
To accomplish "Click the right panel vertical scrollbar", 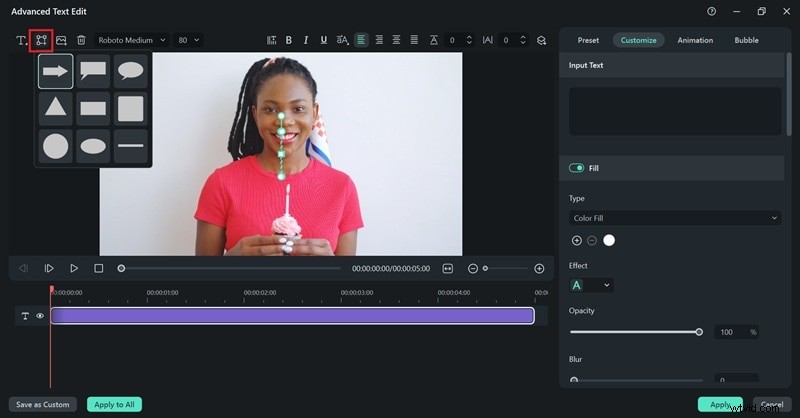I will (x=789, y=94).
